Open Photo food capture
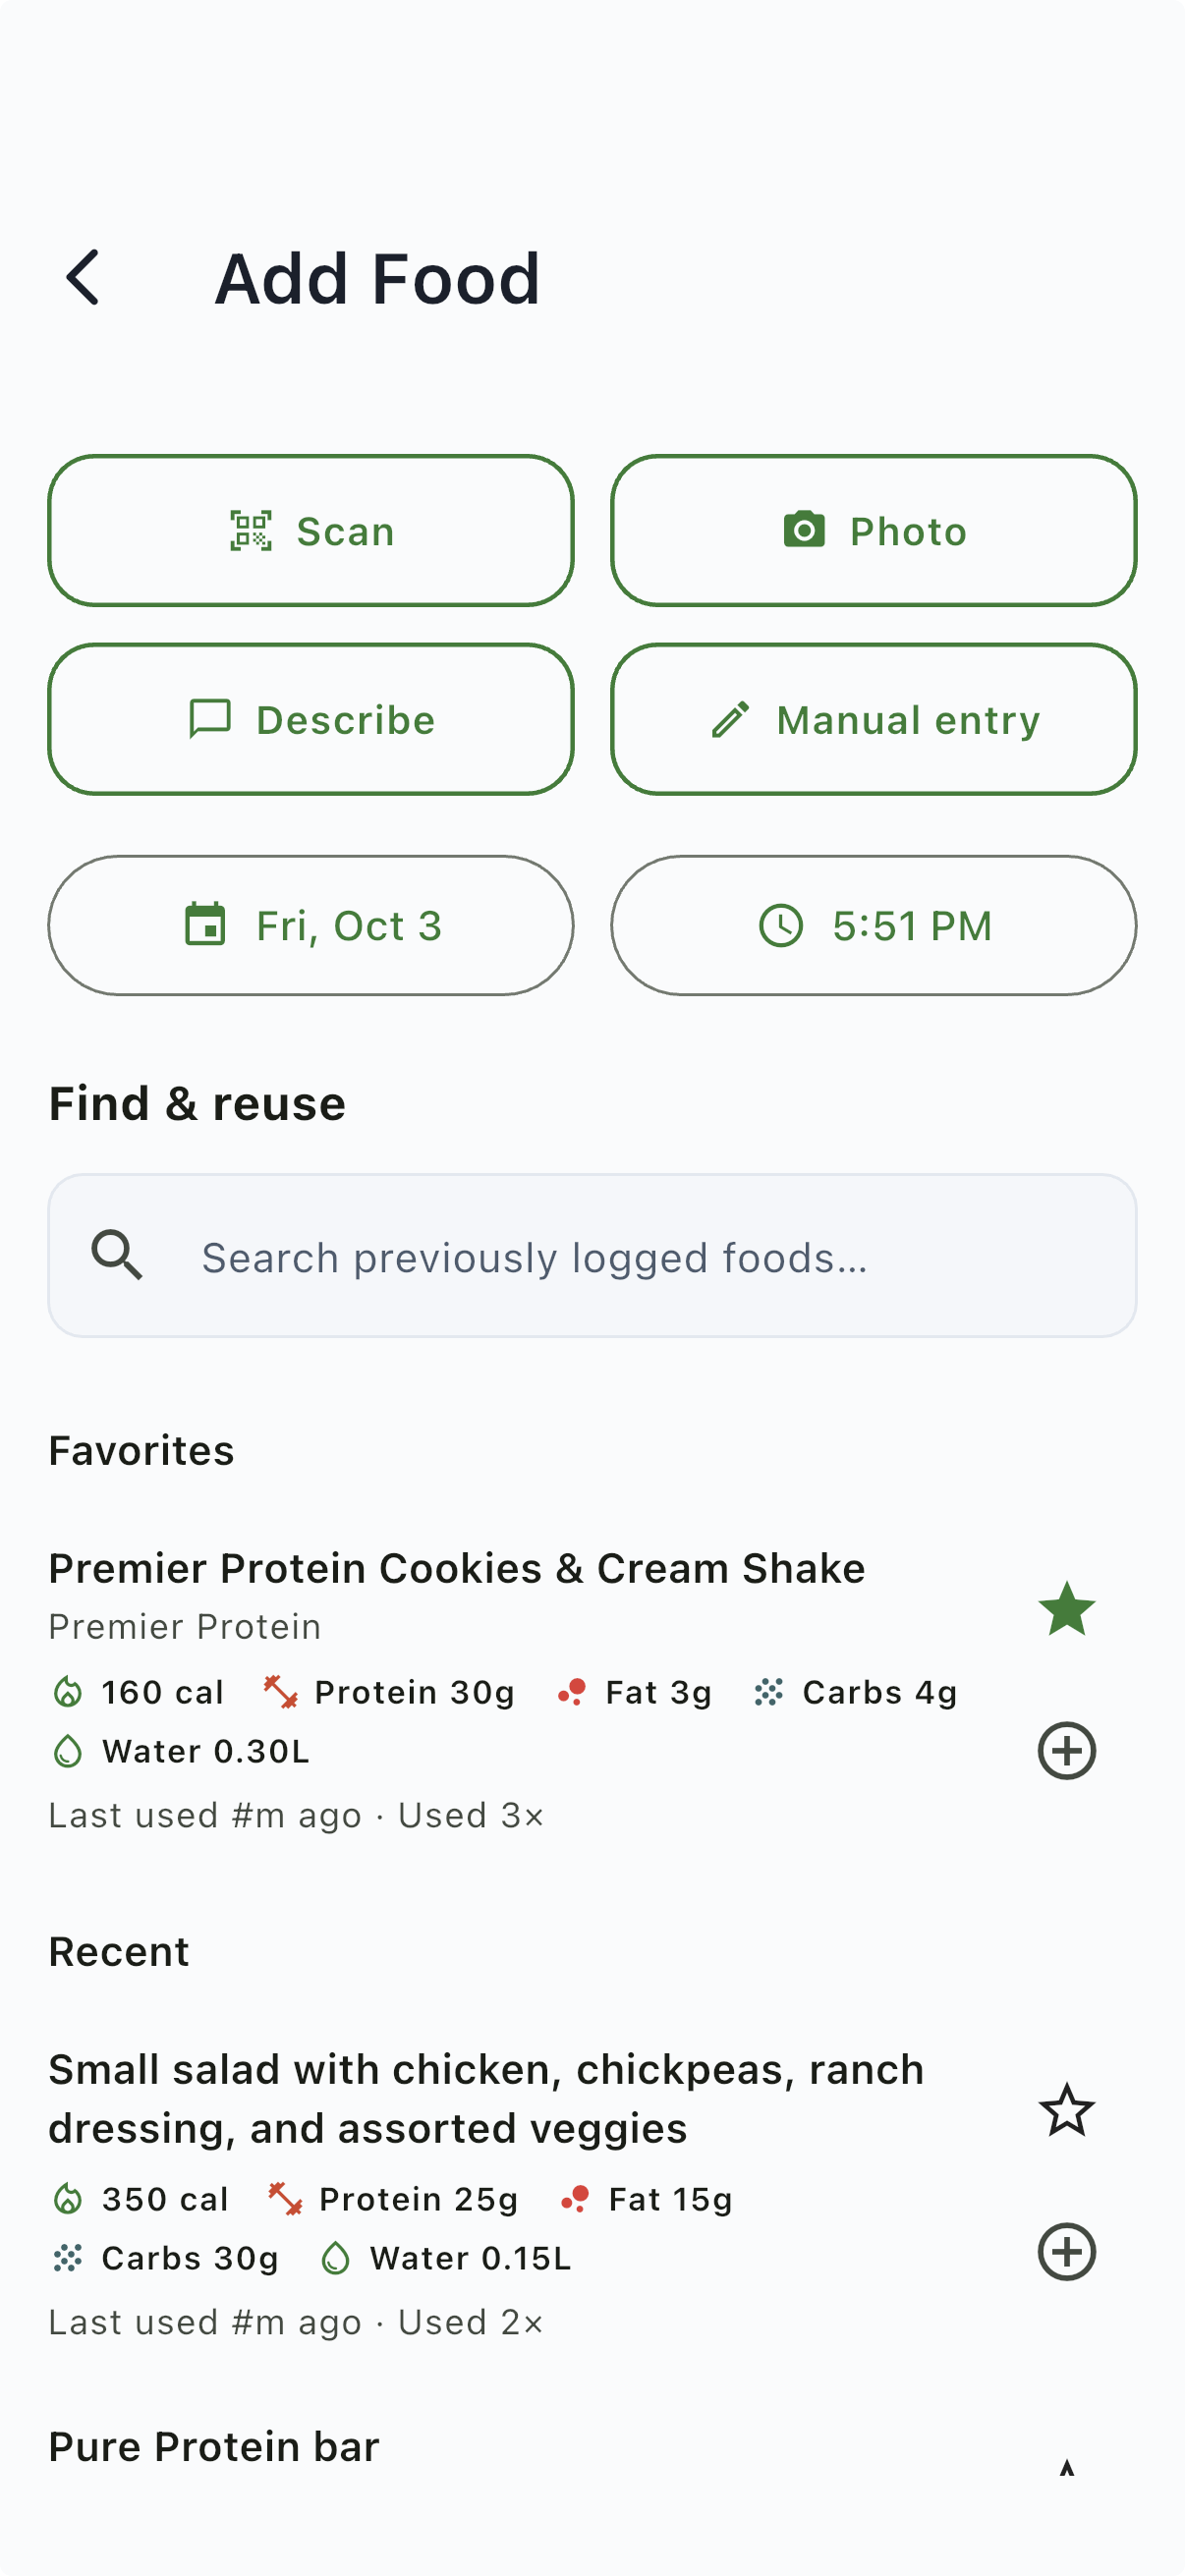This screenshot has height=2576, width=1185. [873, 531]
